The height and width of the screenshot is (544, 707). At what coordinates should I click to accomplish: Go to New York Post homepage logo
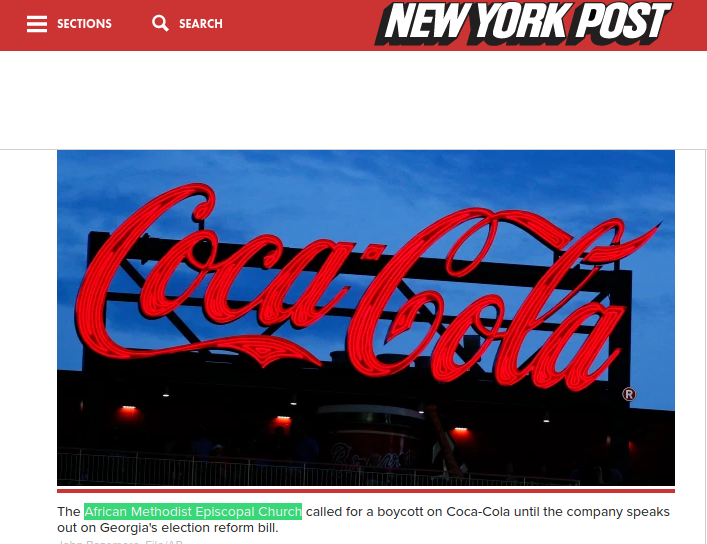tap(524, 23)
